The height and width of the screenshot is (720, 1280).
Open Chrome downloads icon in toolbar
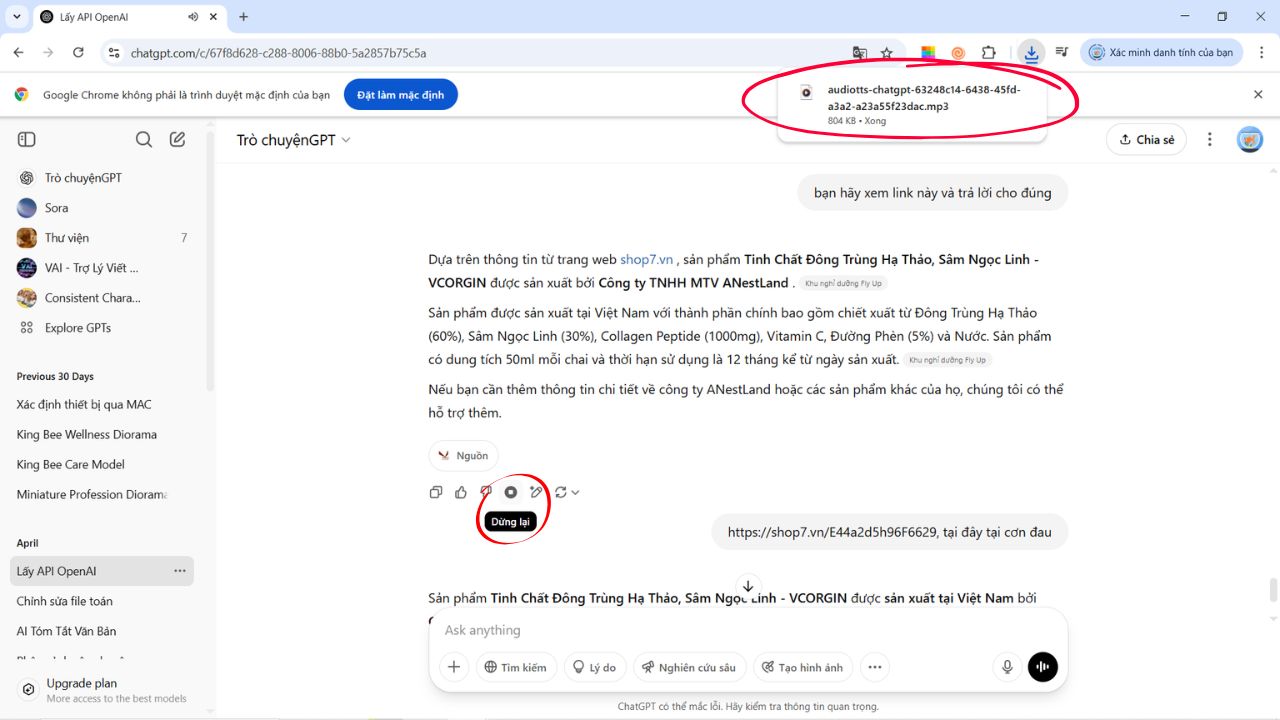(x=1031, y=53)
